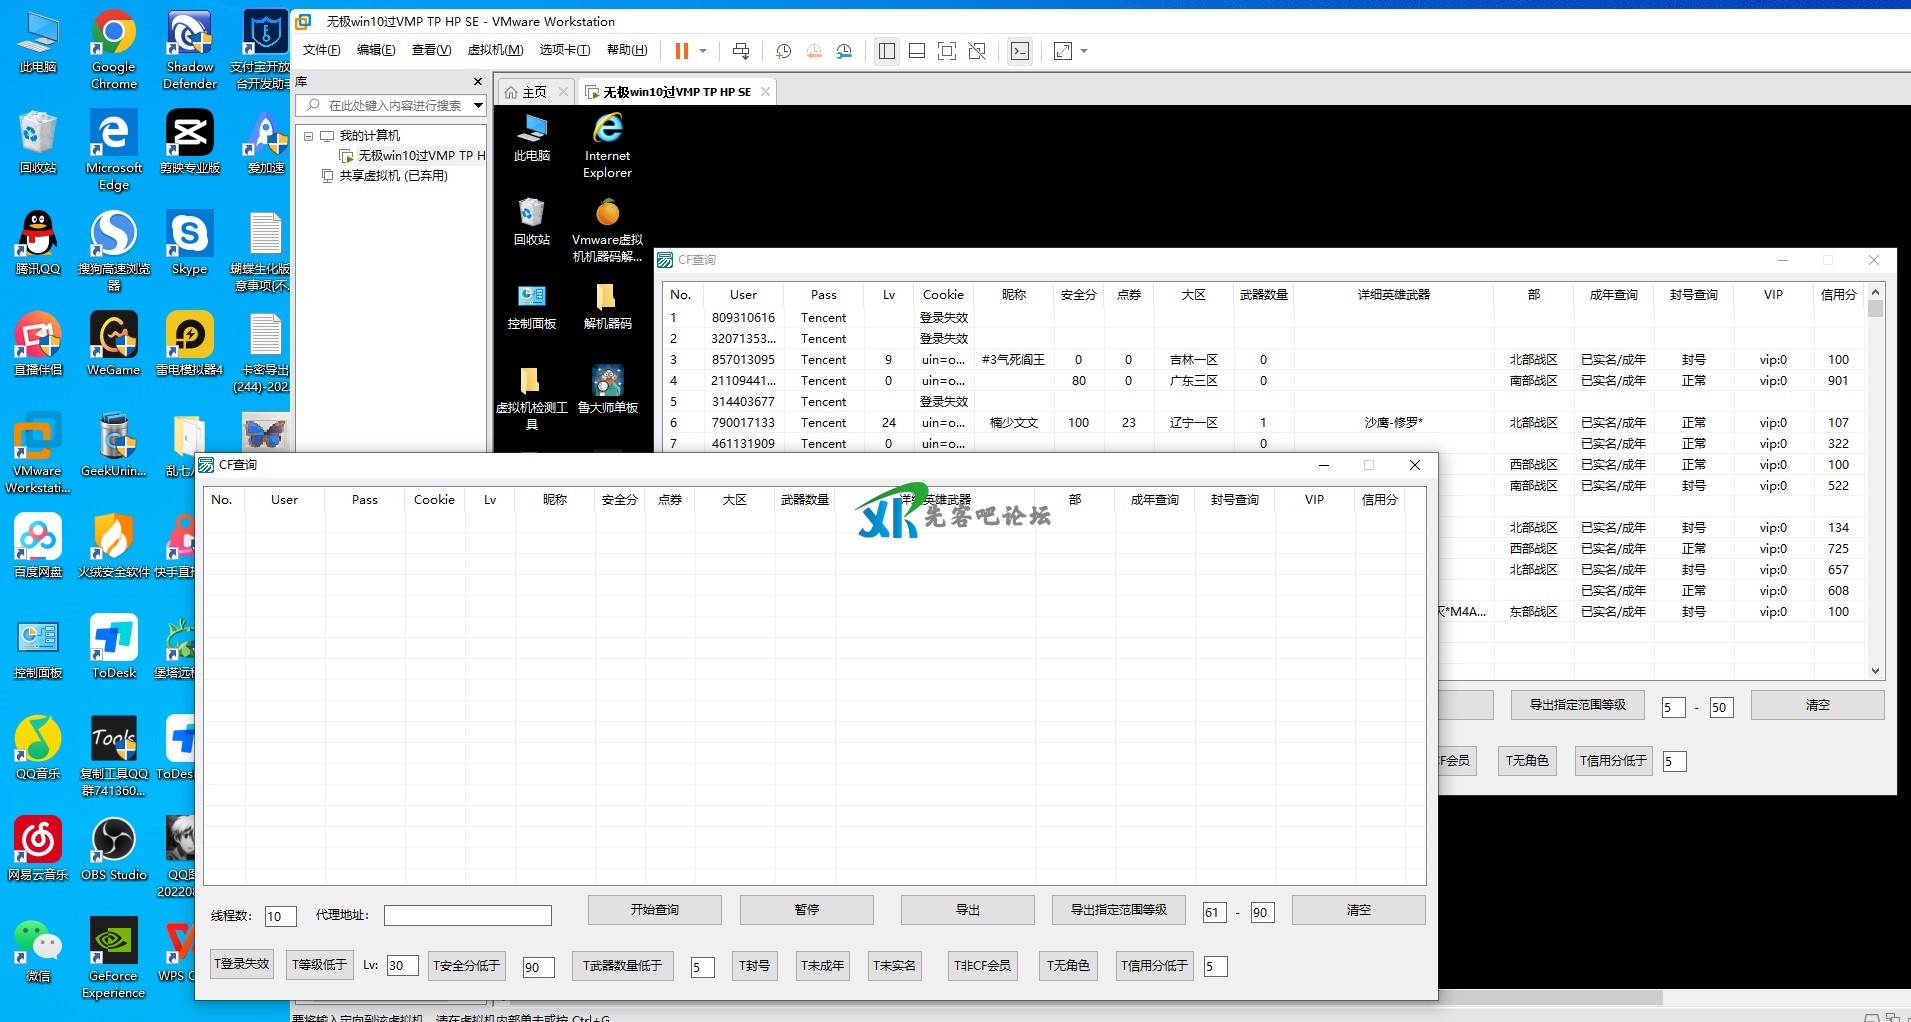1911x1022 pixels.
Task: Toggle the library sidebar view icon
Action: click(886, 51)
